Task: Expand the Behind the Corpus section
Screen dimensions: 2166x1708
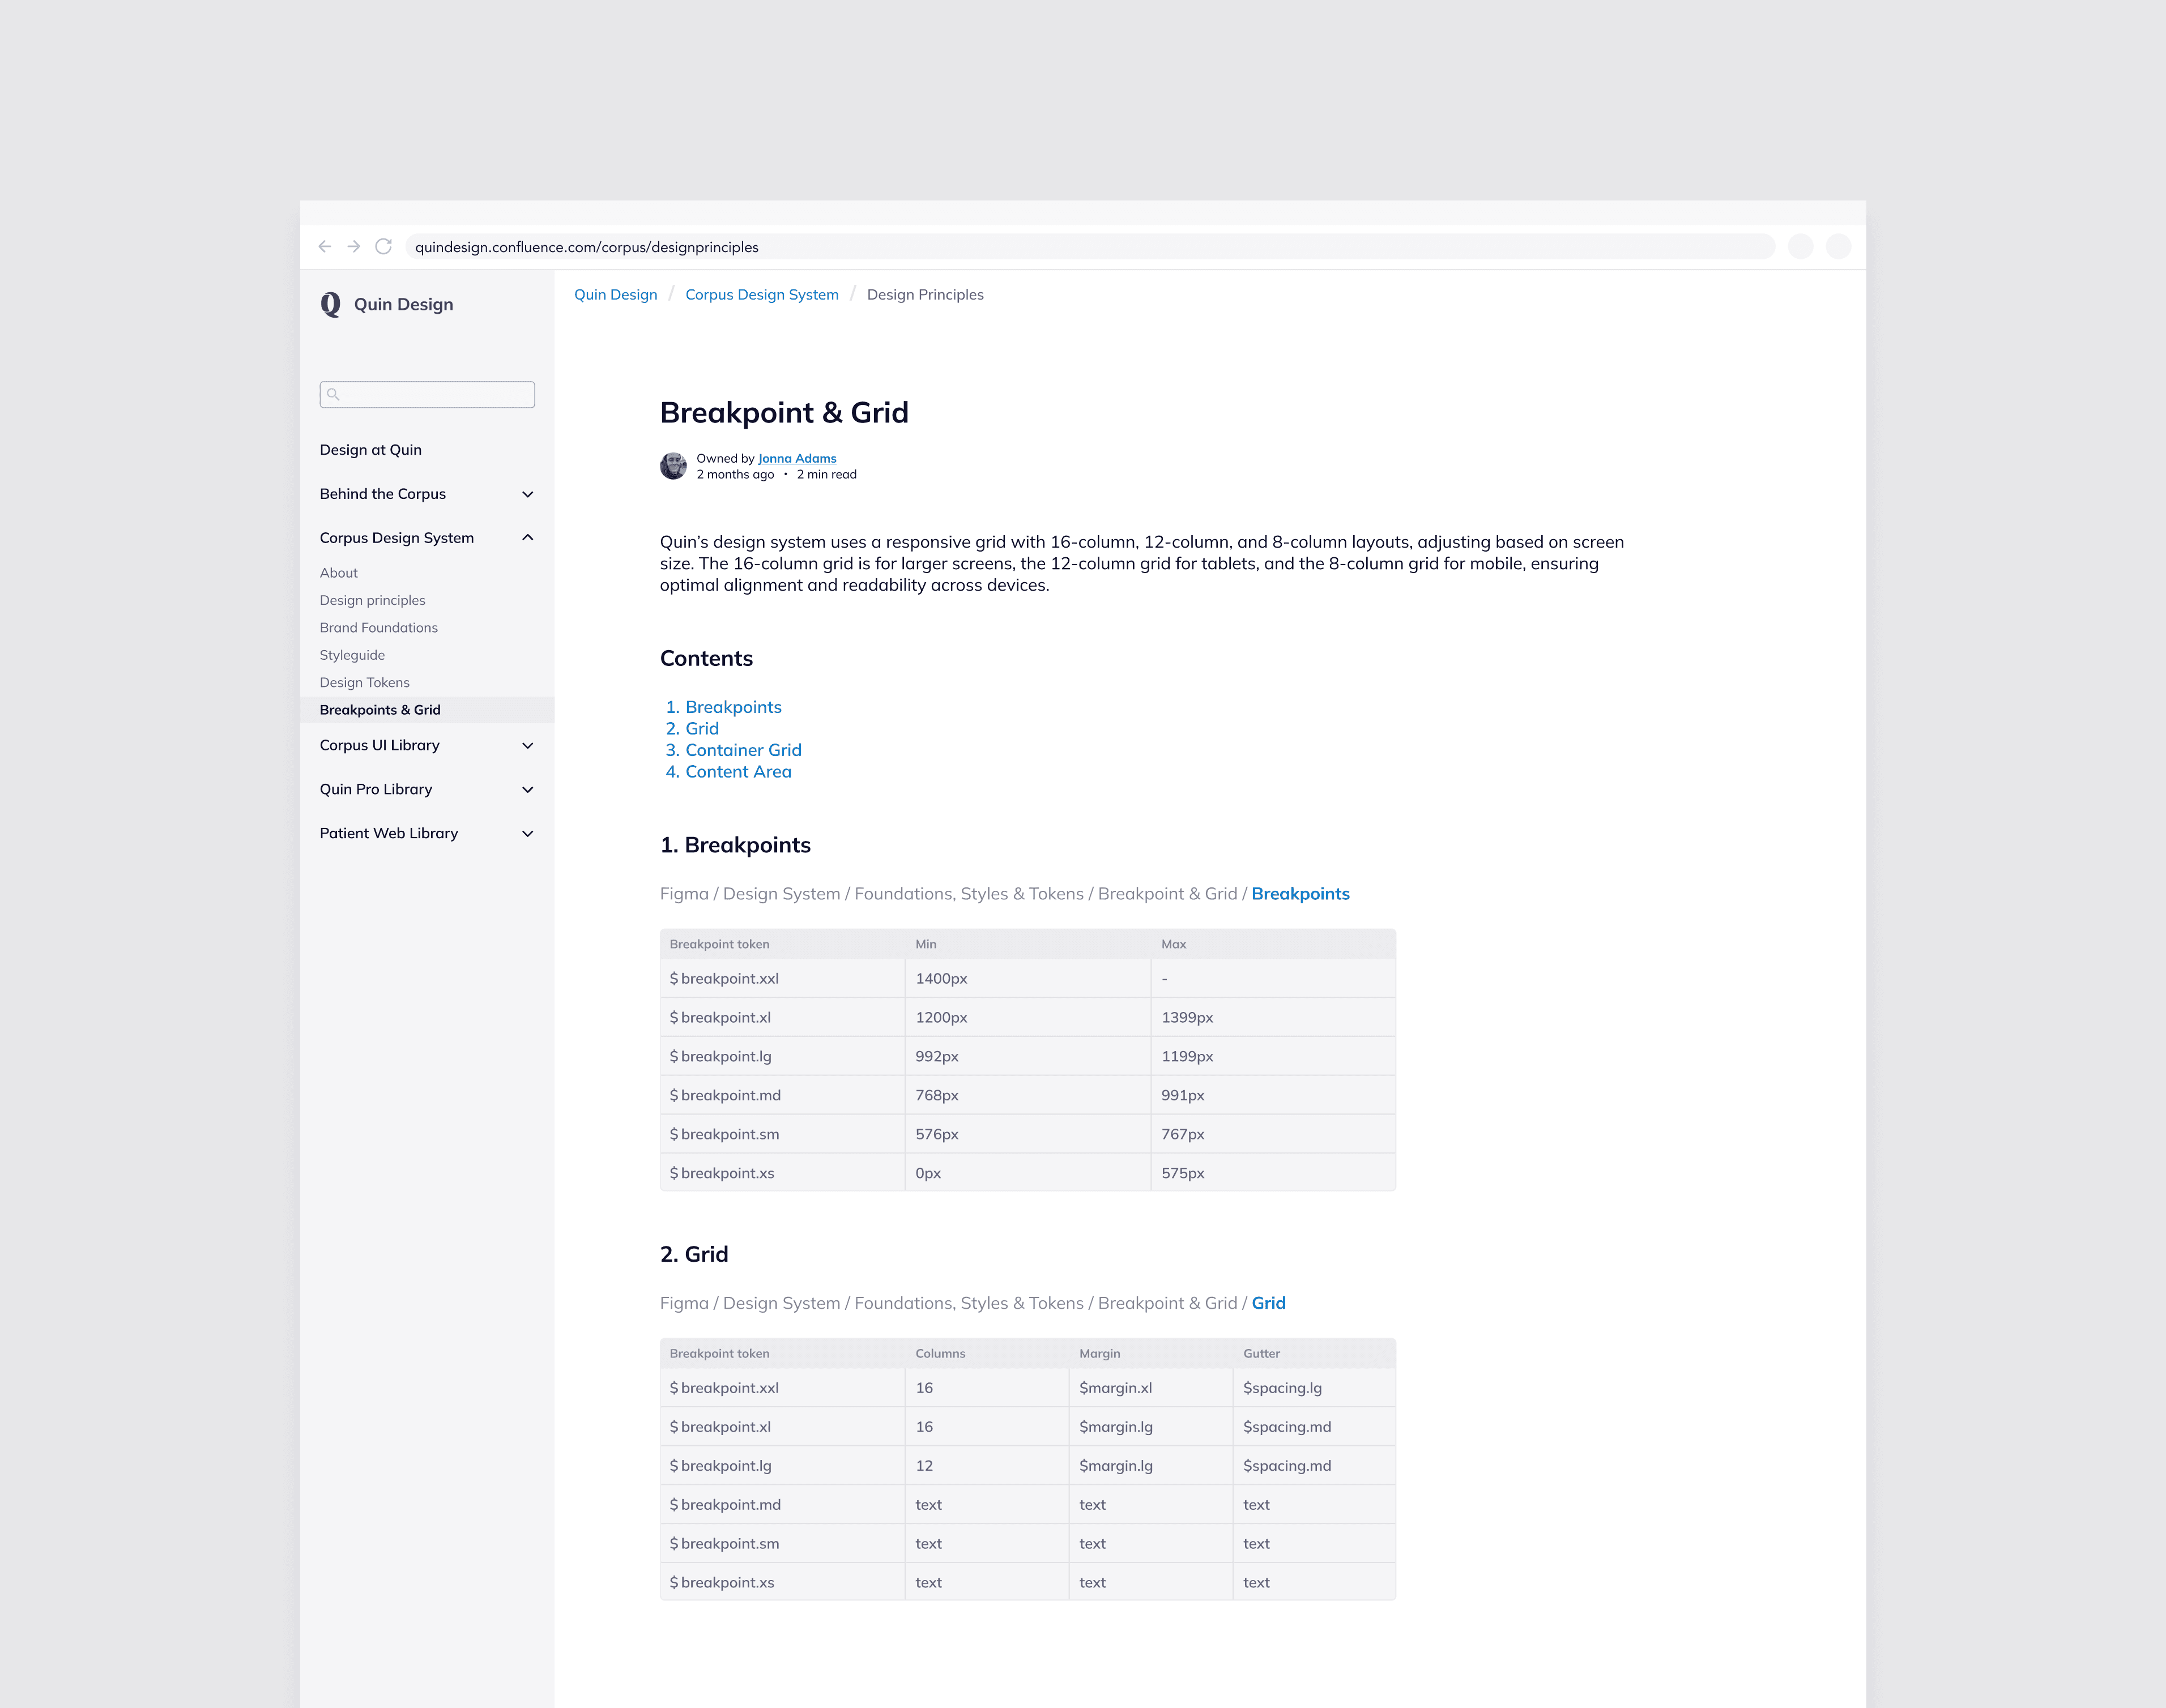Action: coord(528,494)
